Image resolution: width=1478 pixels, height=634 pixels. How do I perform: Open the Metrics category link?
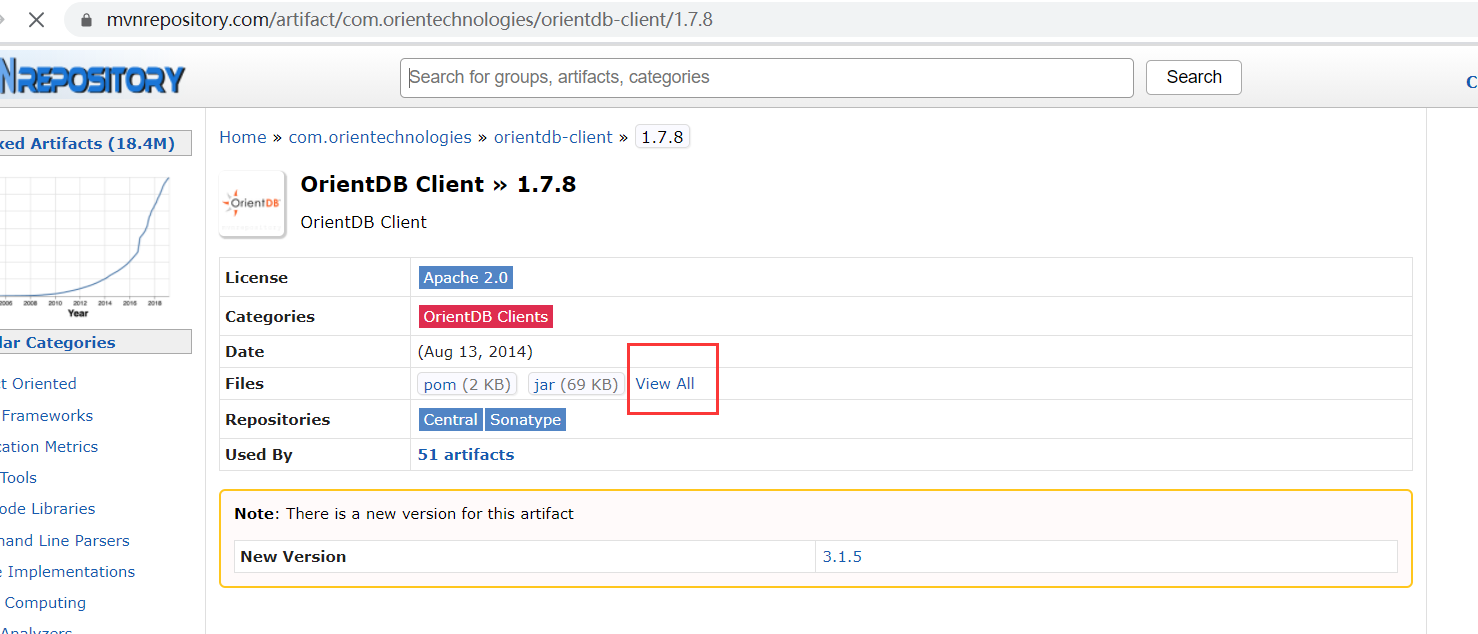click(49, 447)
